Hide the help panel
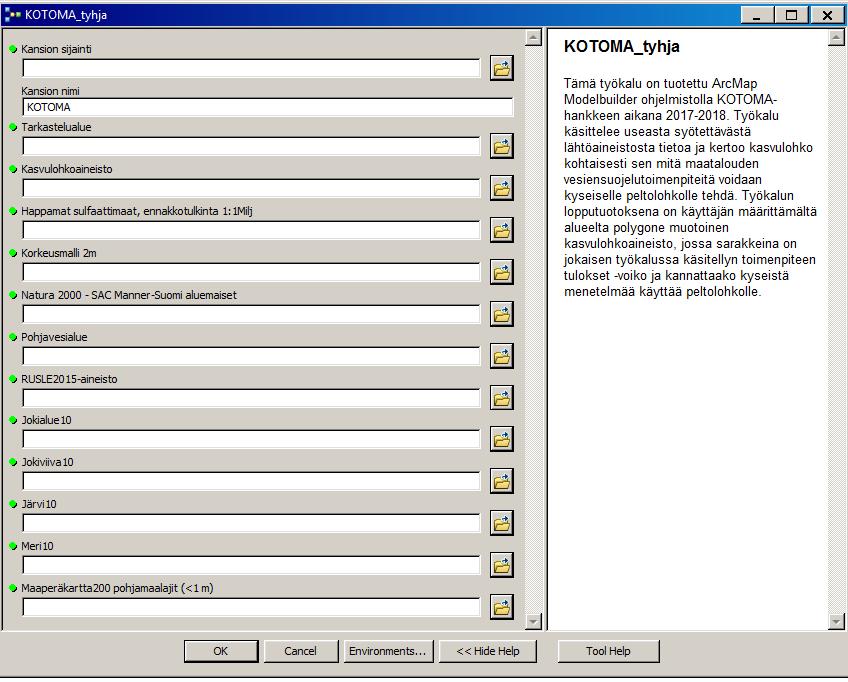 click(x=488, y=651)
